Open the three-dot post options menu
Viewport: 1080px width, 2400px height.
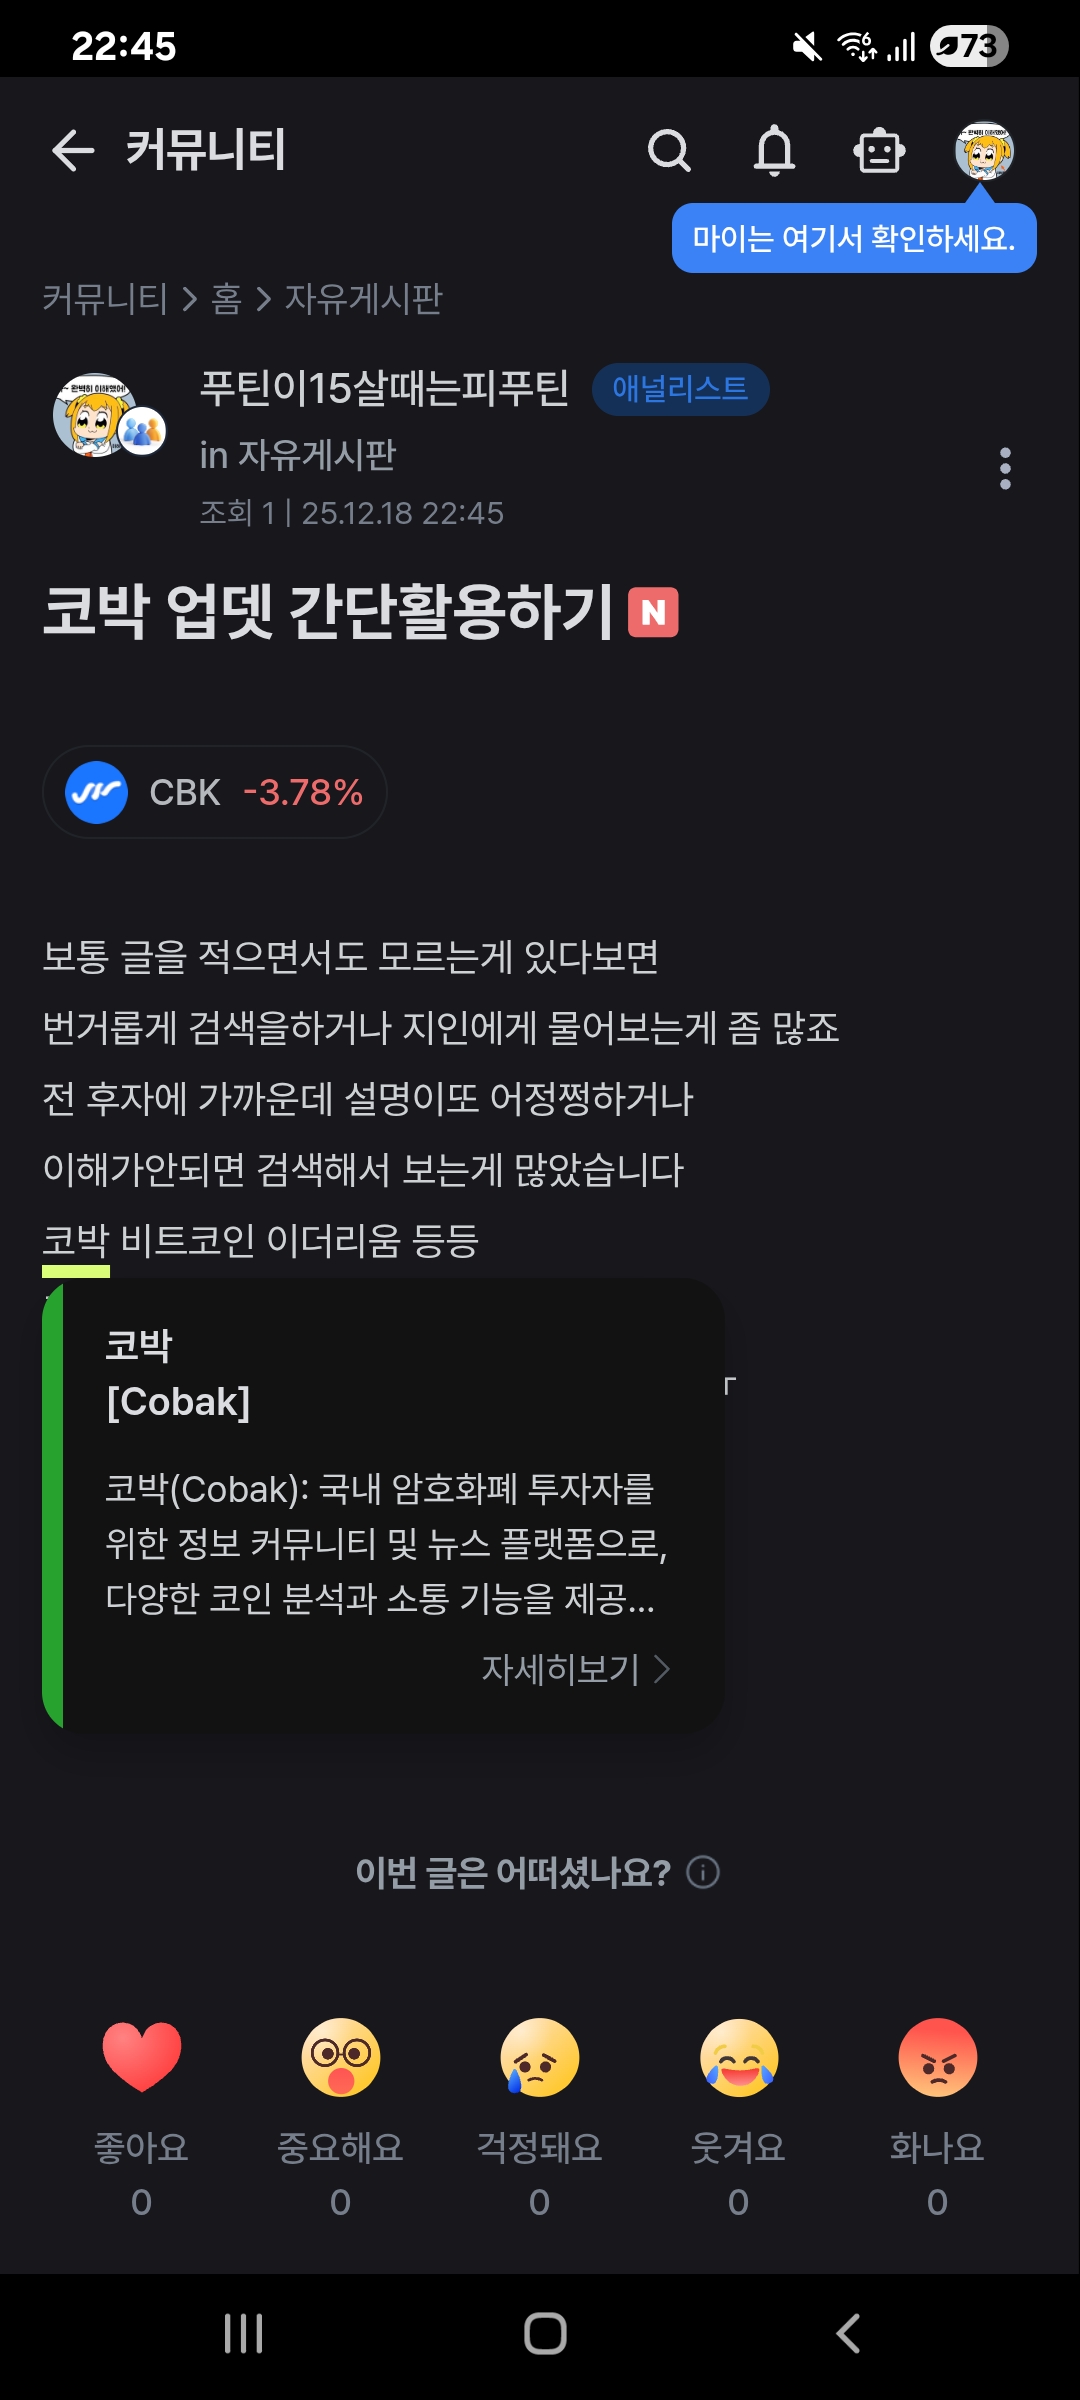click(x=1005, y=470)
